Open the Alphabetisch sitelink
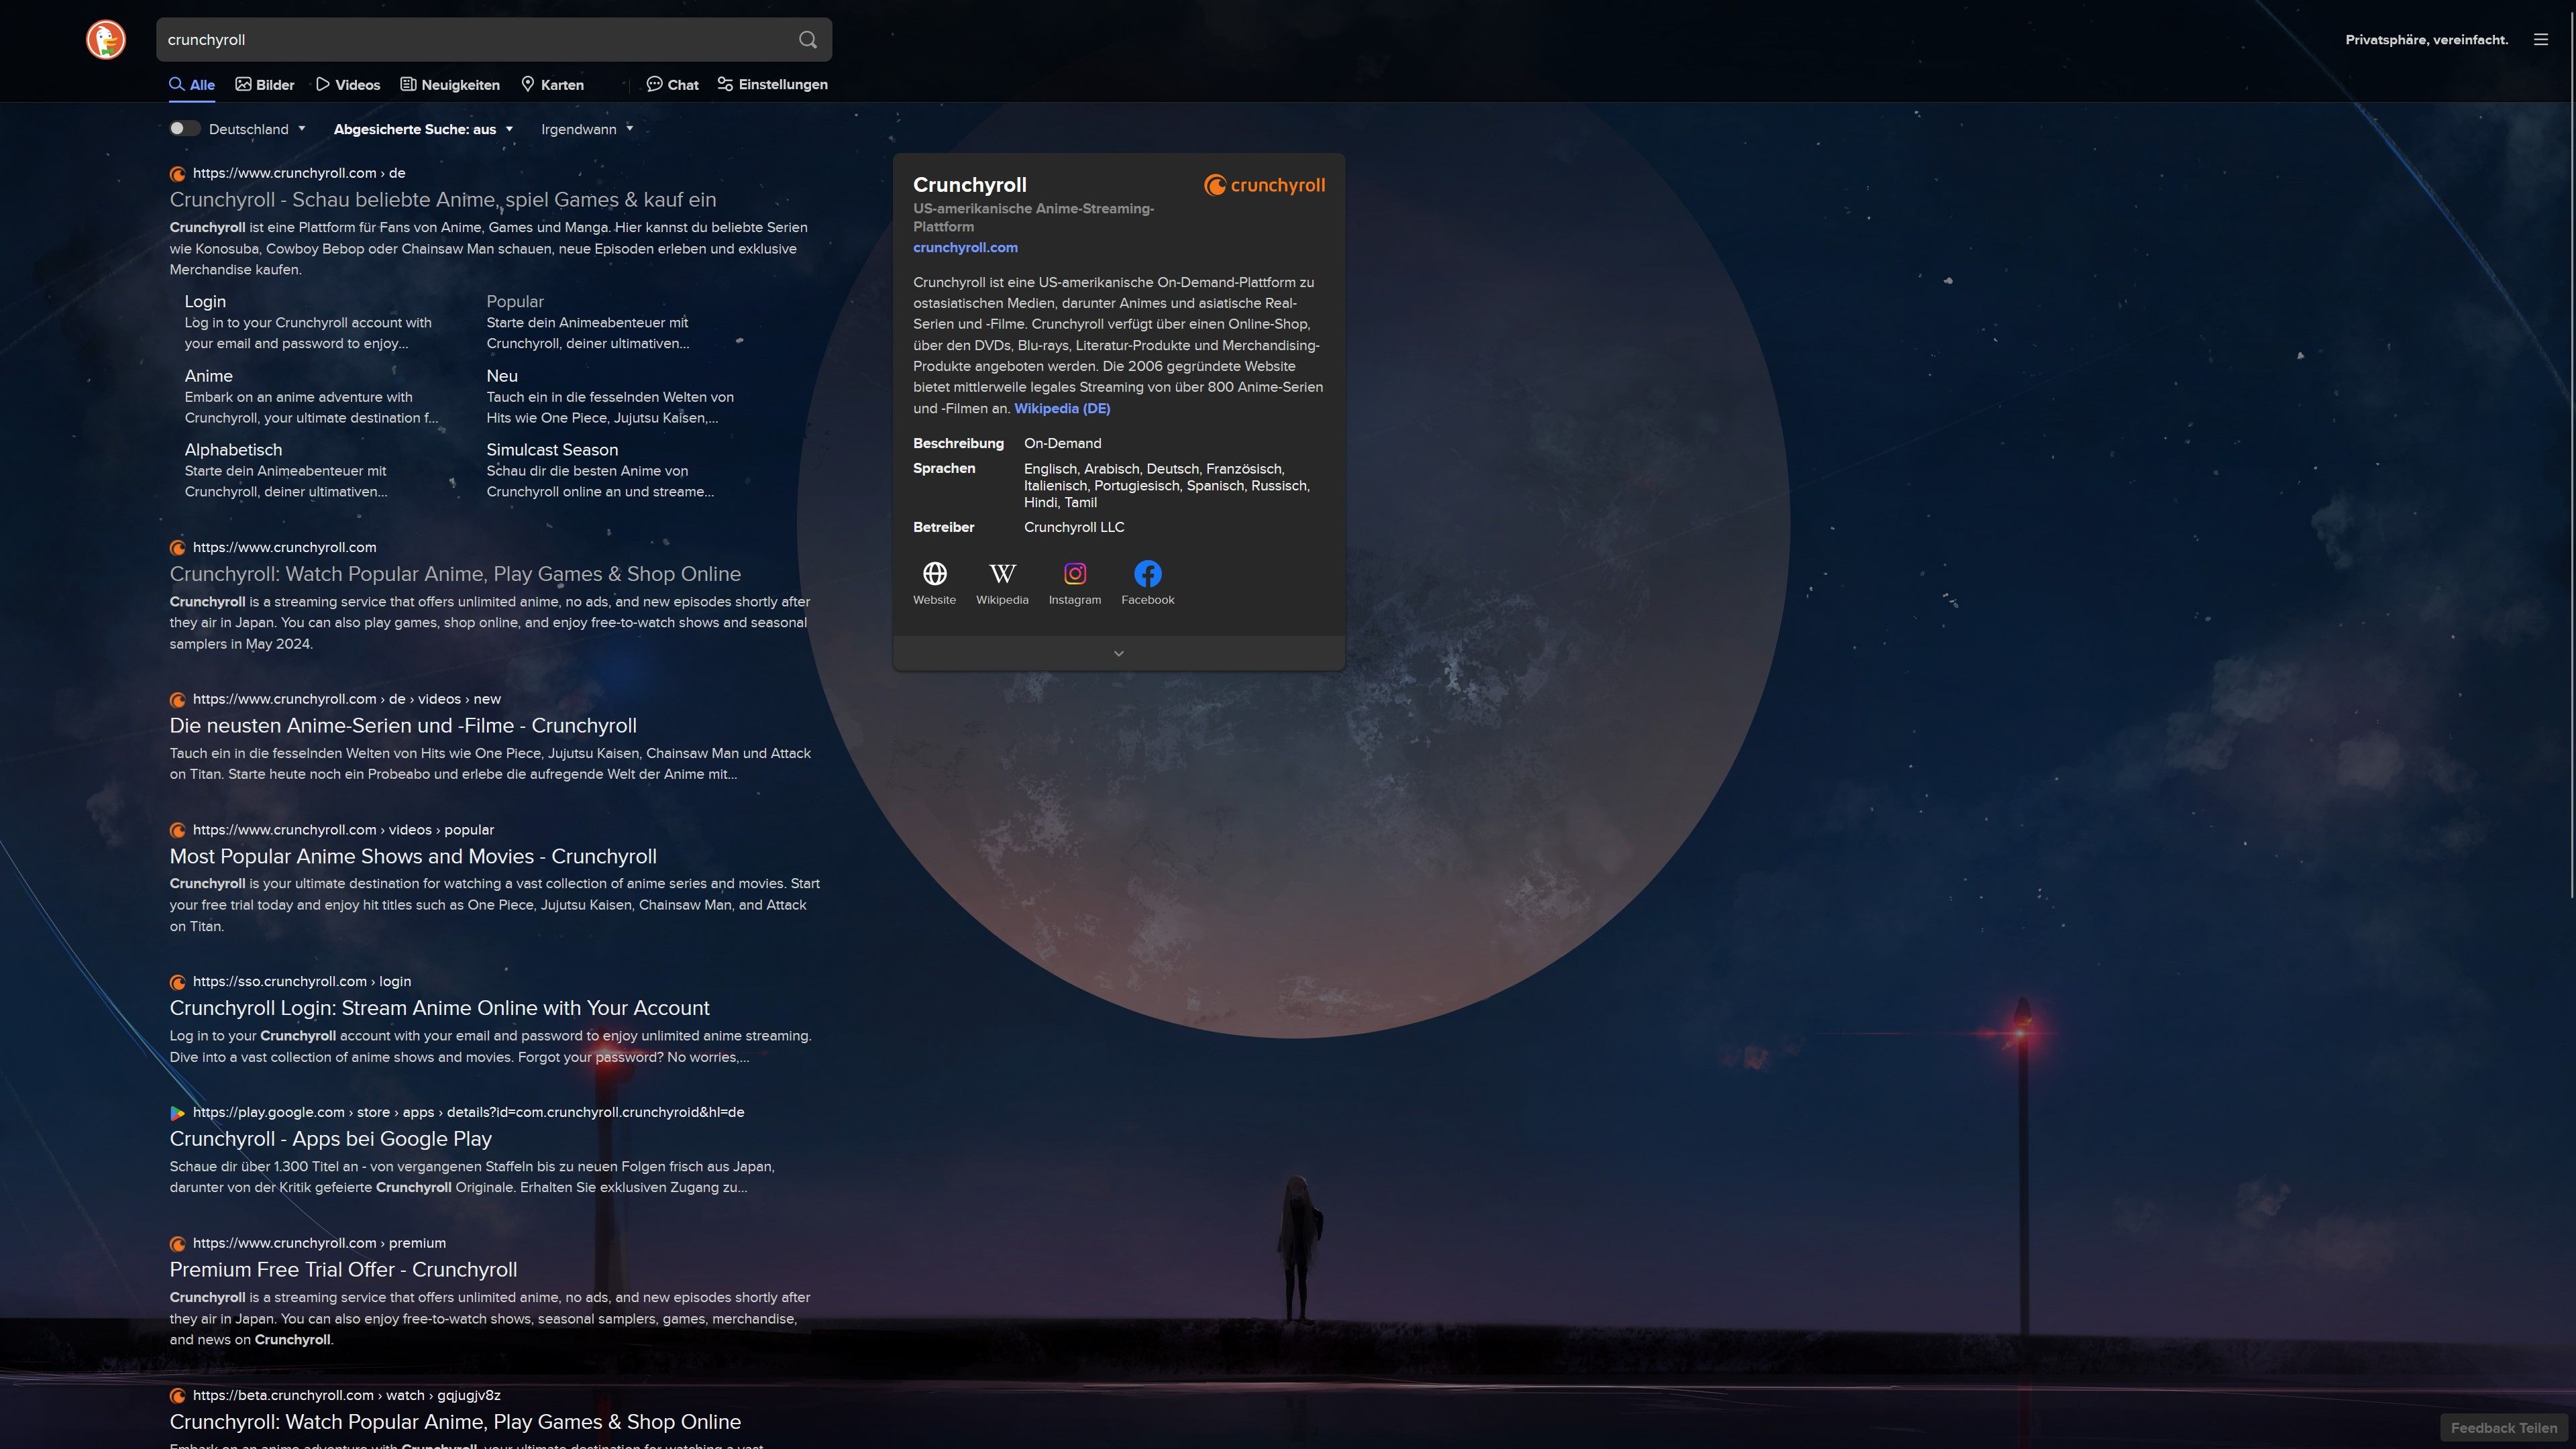Image resolution: width=2576 pixels, height=1449 pixels. [233, 450]
